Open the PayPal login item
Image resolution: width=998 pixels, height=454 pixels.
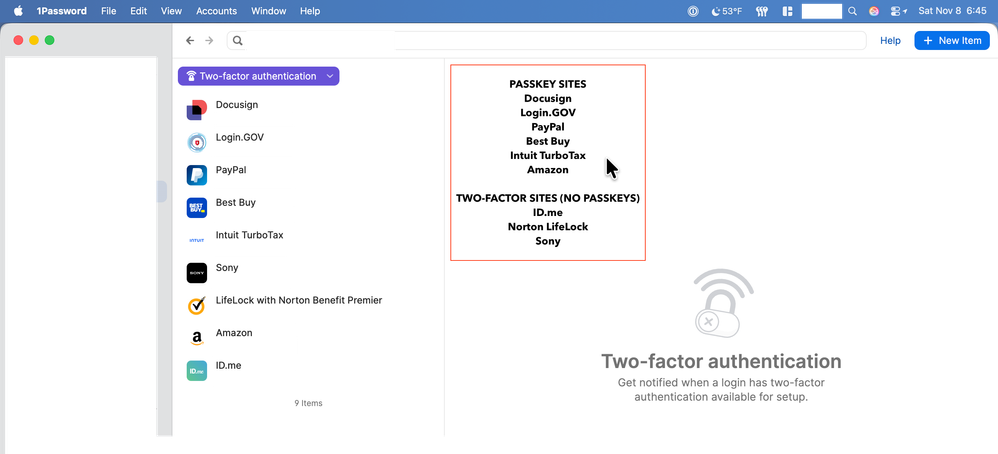tap(231, 170)
